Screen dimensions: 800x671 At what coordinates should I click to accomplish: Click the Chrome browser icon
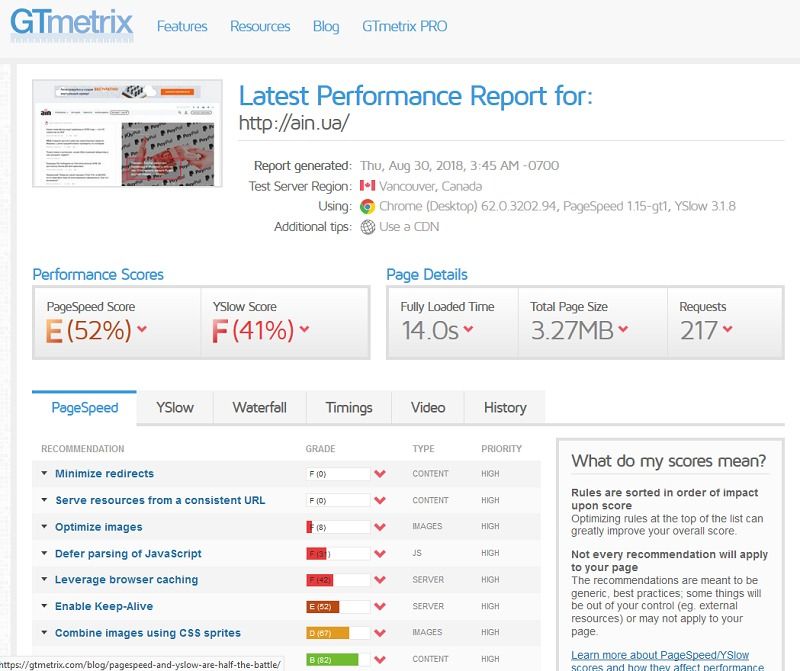click(x=367, y=207)
